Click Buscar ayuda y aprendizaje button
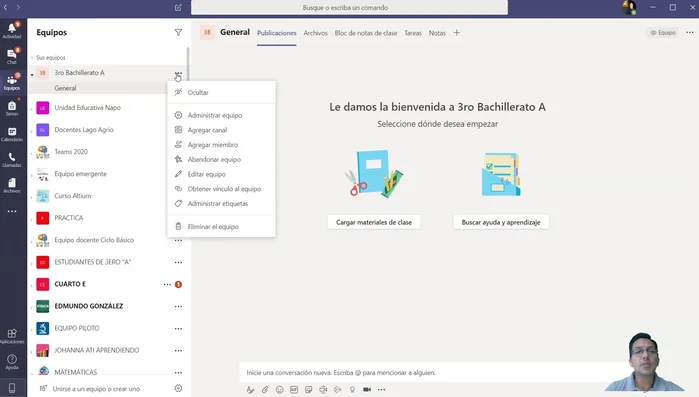Image resolution: width=699 pixels, height=397 pixels. click(x=501, y=222)
